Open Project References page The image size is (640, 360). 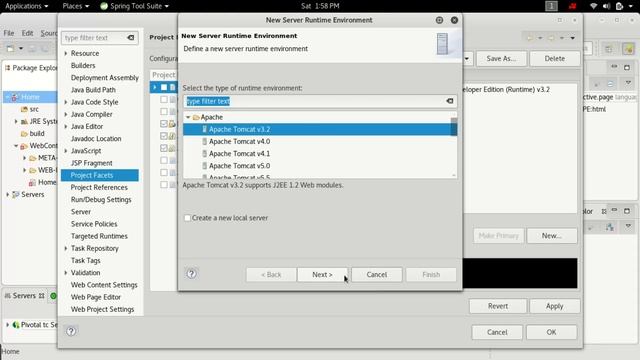(x=99, y=188)
